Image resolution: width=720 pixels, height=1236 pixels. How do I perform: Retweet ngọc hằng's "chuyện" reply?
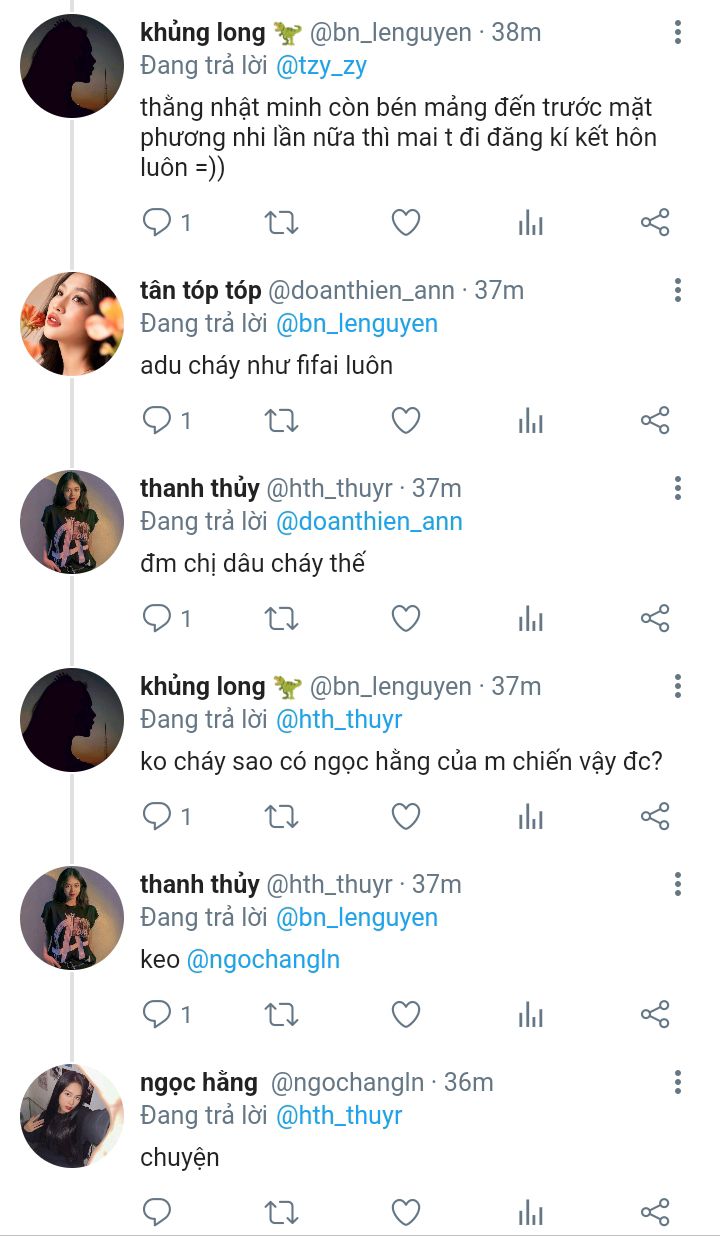[x=281, y=1212]
